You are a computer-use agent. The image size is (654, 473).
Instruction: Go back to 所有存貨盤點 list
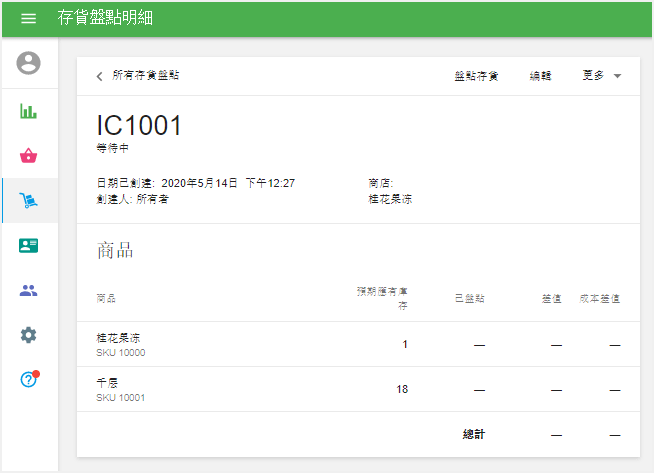[x=146, y=76]
